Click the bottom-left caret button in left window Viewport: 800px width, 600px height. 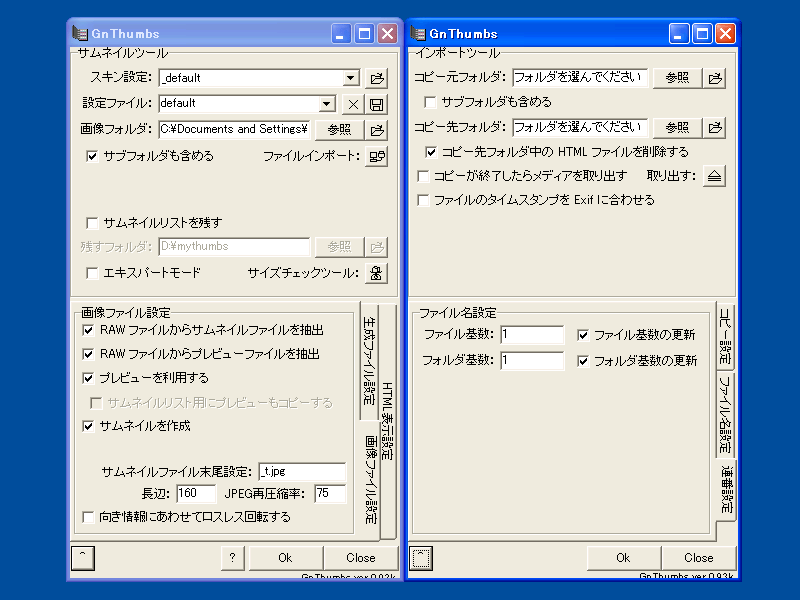pos(83,558)
